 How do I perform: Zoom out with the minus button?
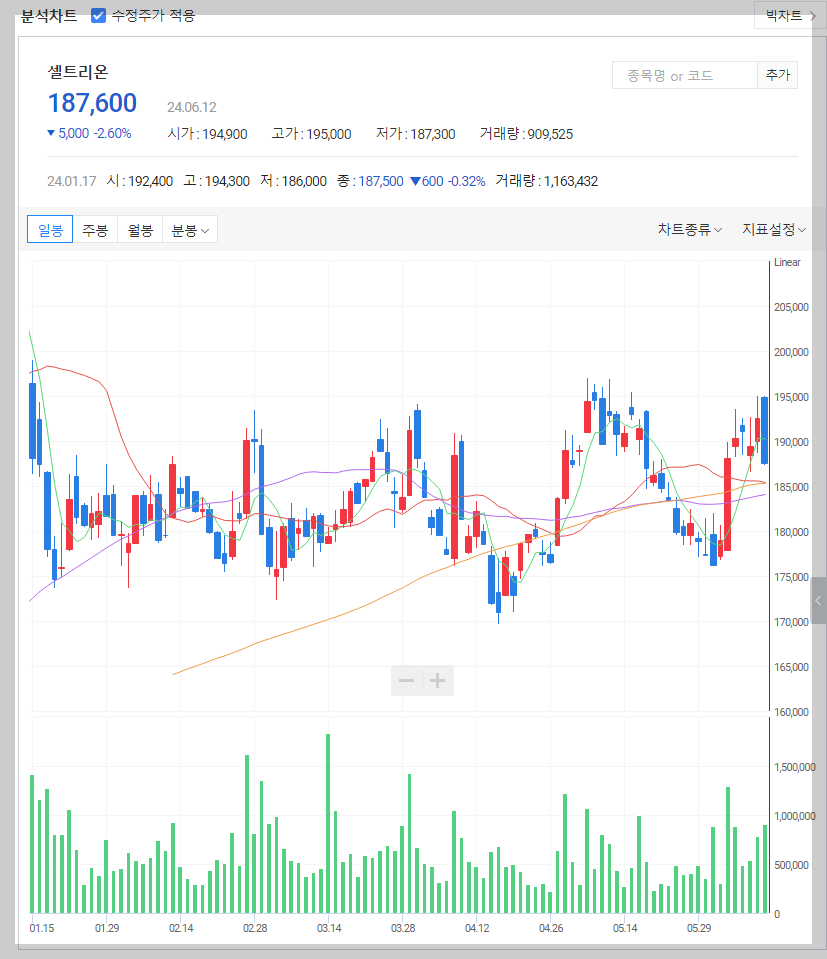(x=406, y=680)
